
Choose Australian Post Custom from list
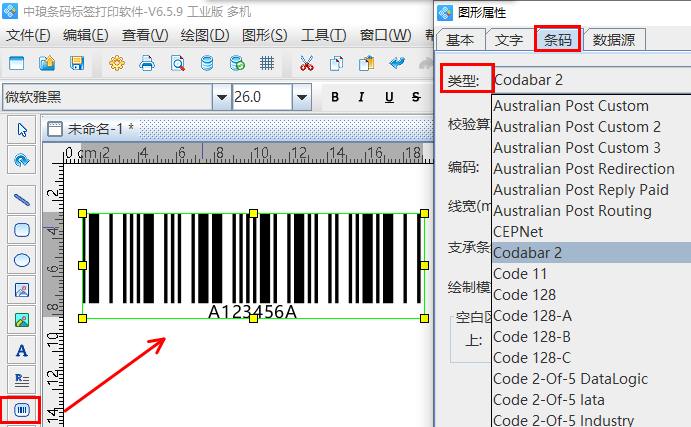click(x=591, y=106)
